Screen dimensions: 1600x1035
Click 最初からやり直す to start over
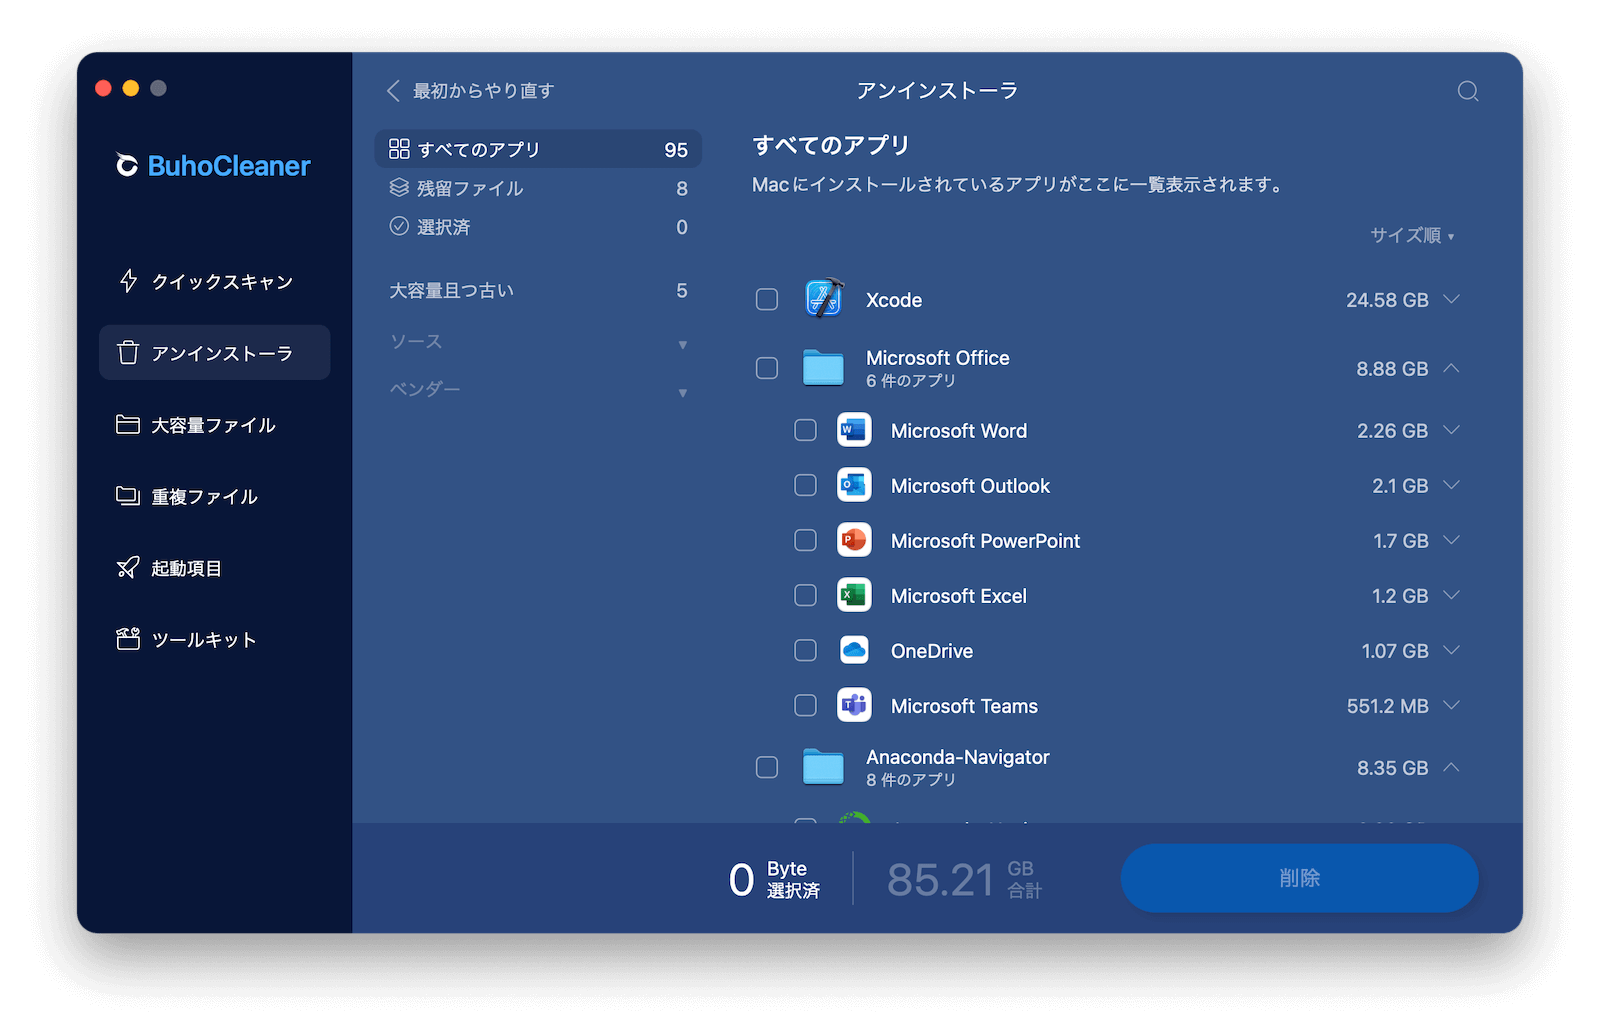click(484, 91)
